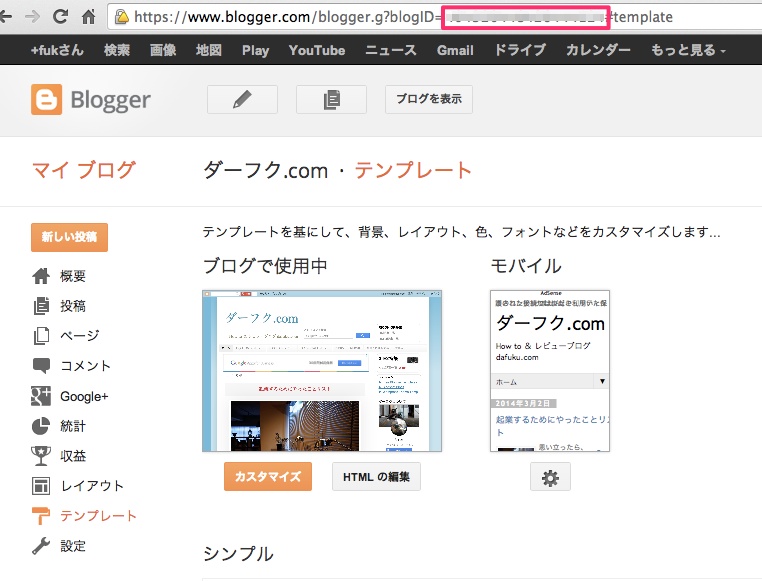Click the 新しい投稿 orange button
This screenshot has width=762, height=581.
coord(69,237)
